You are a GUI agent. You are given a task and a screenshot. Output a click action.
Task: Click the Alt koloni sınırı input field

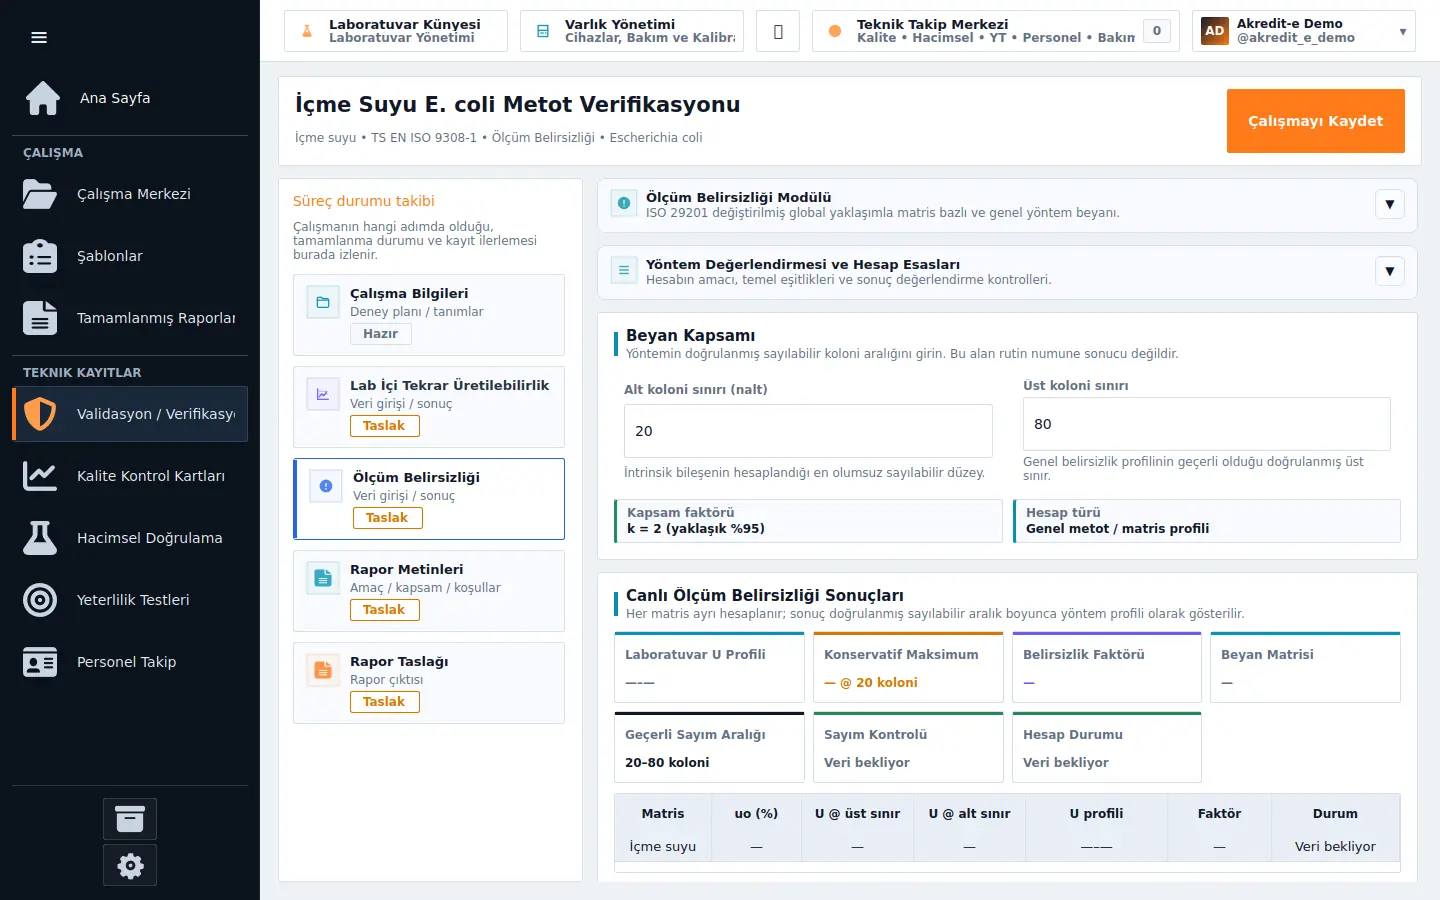coord(808,431)
